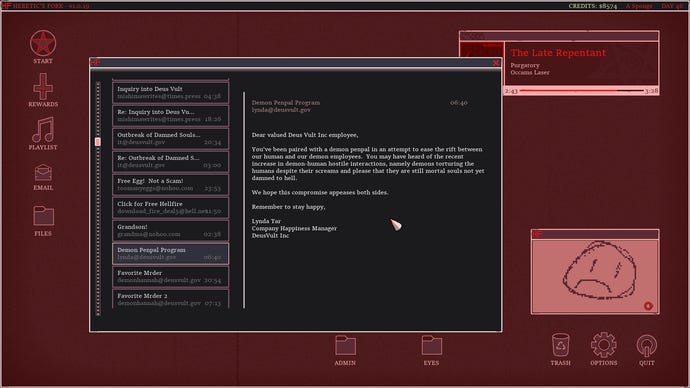Select the 'Inquiry into Deus Vult' email

(x=170, y=92)
